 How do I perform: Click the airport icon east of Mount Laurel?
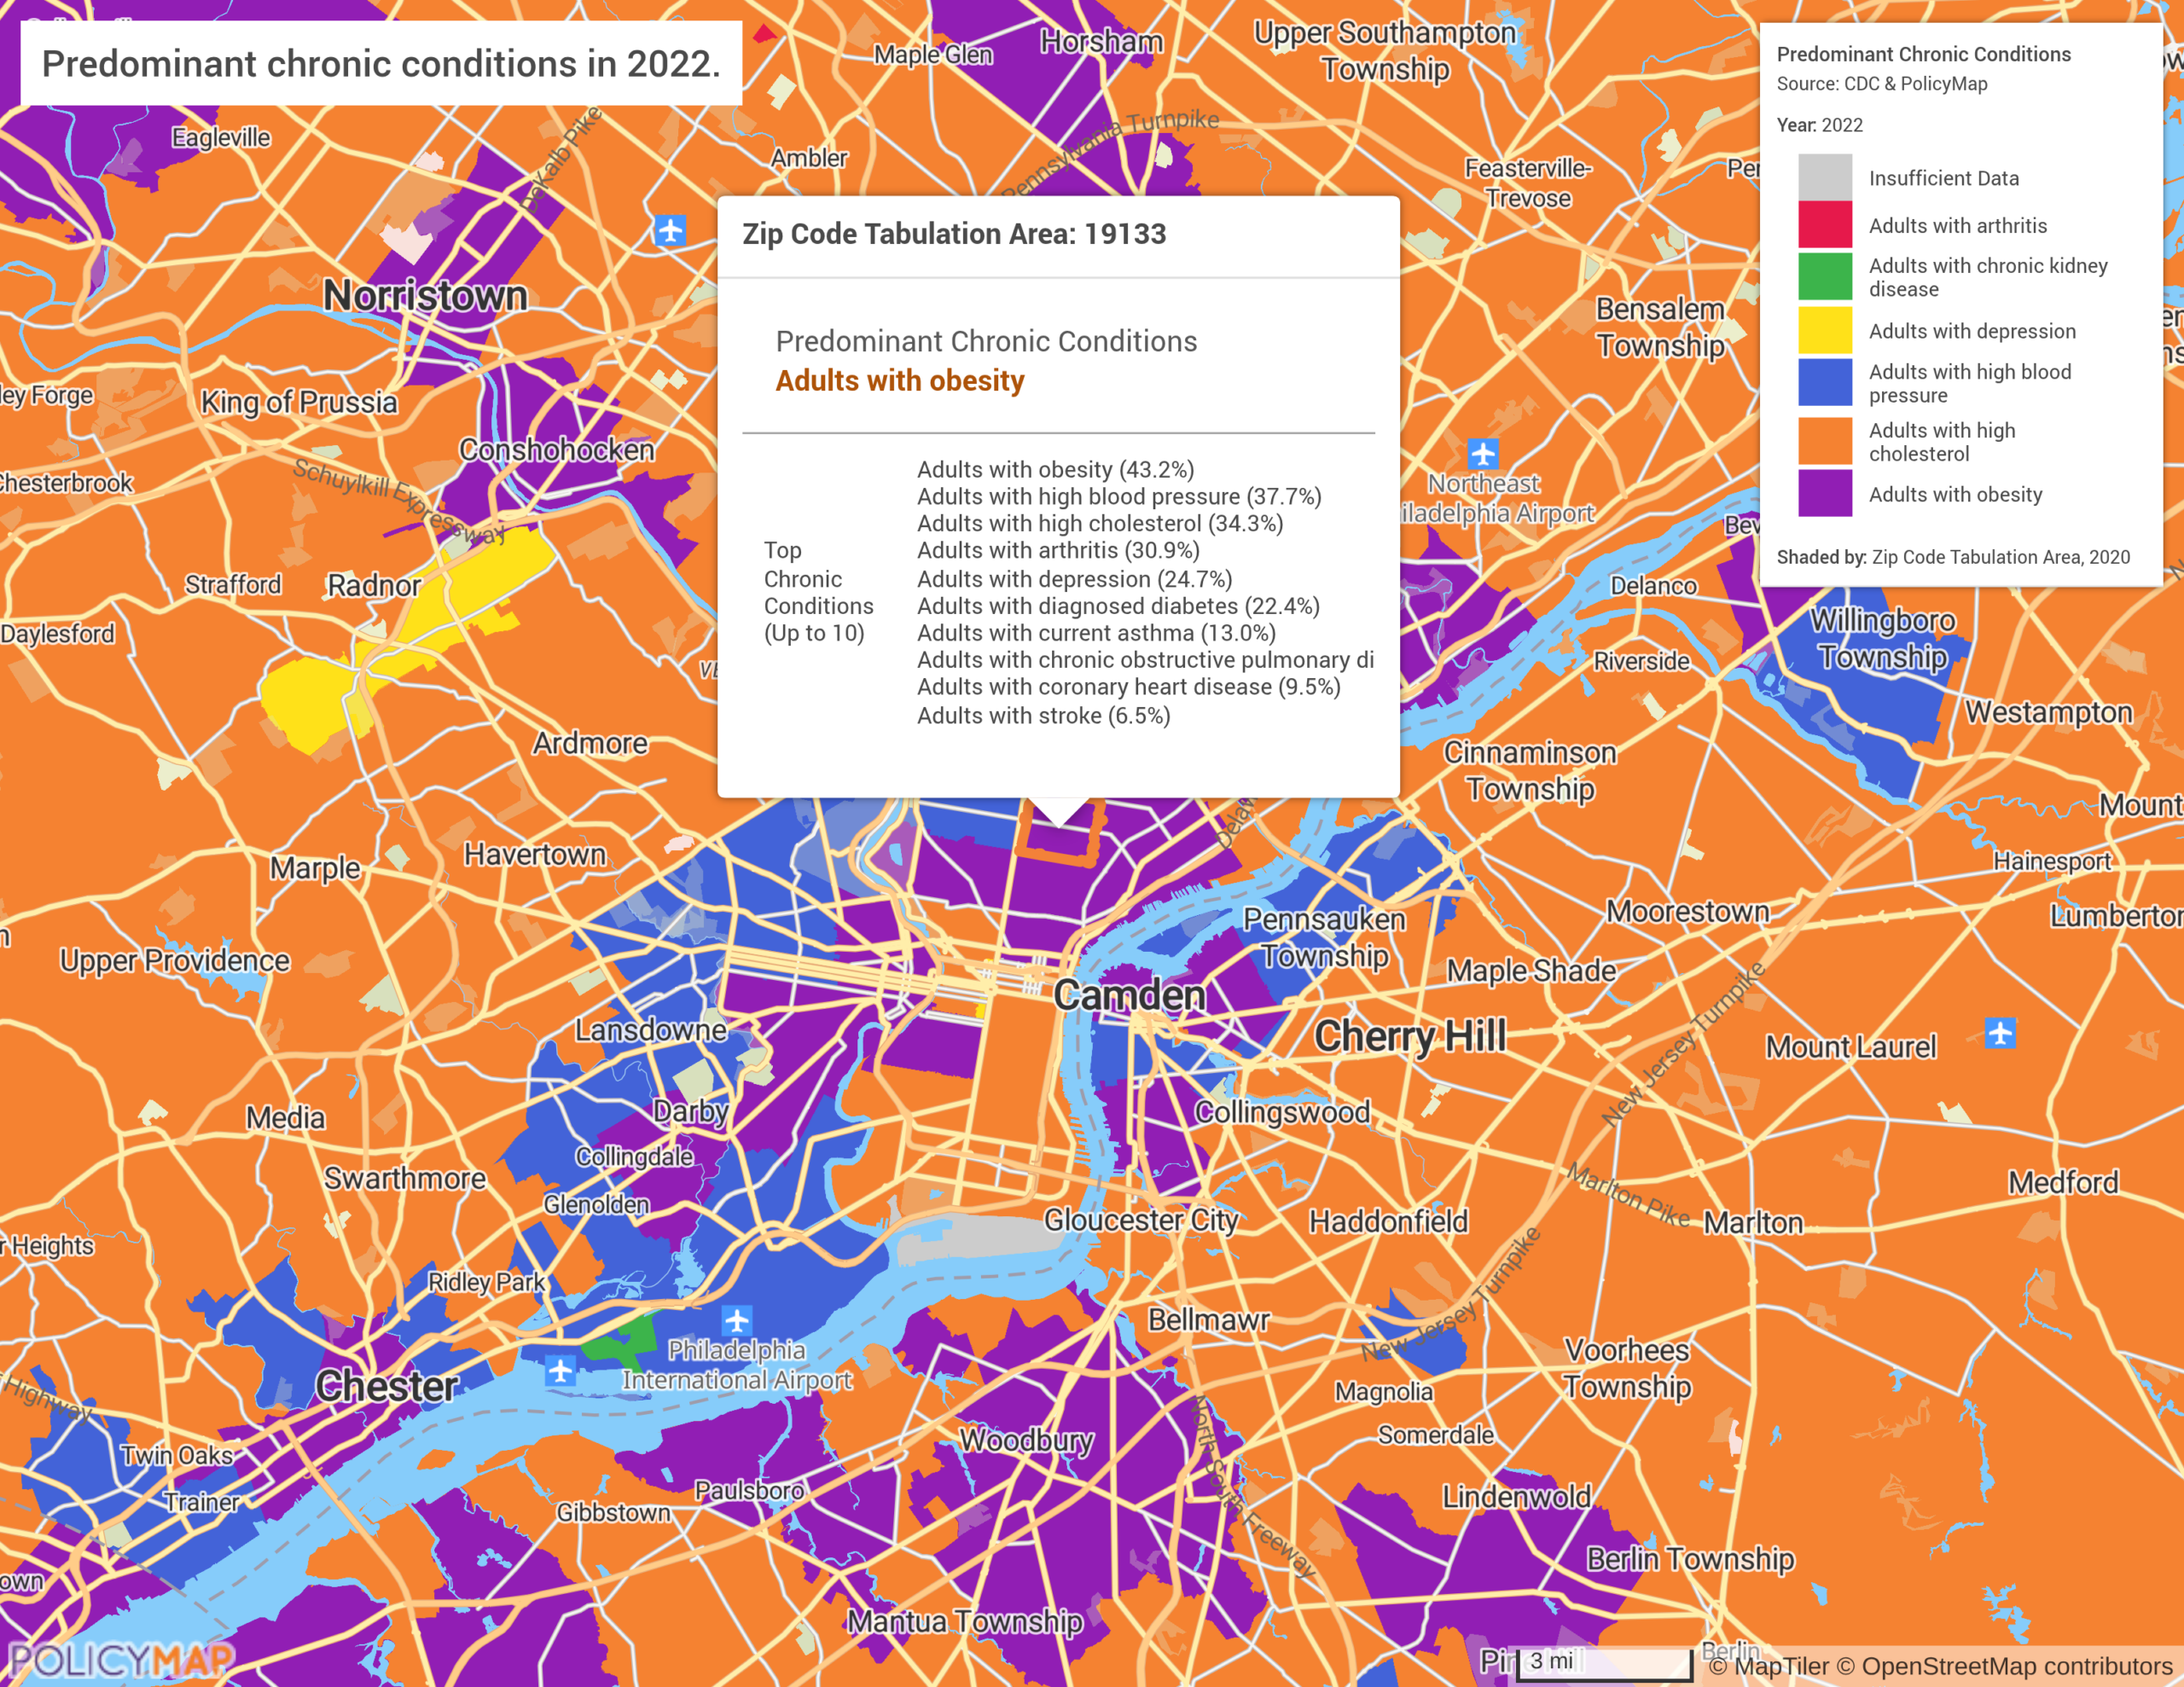(x=2000, y=1032)
